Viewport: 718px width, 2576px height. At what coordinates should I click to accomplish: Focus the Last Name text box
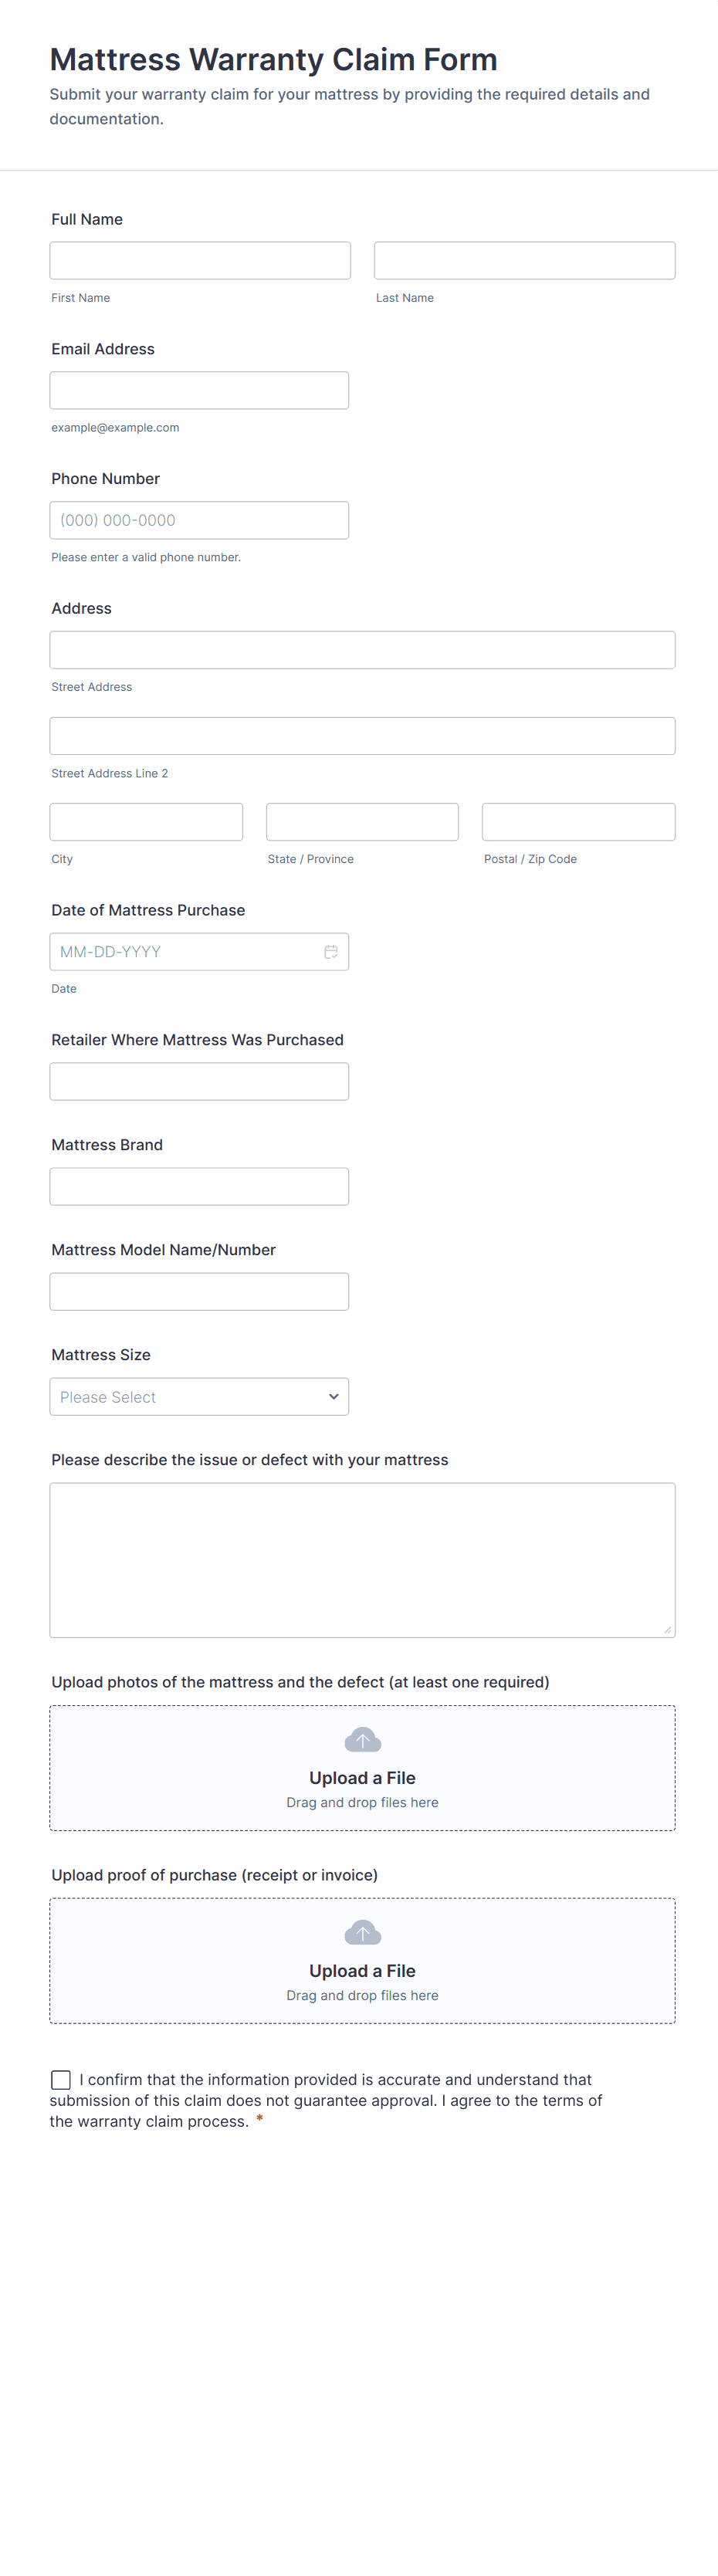click(524, 260)
